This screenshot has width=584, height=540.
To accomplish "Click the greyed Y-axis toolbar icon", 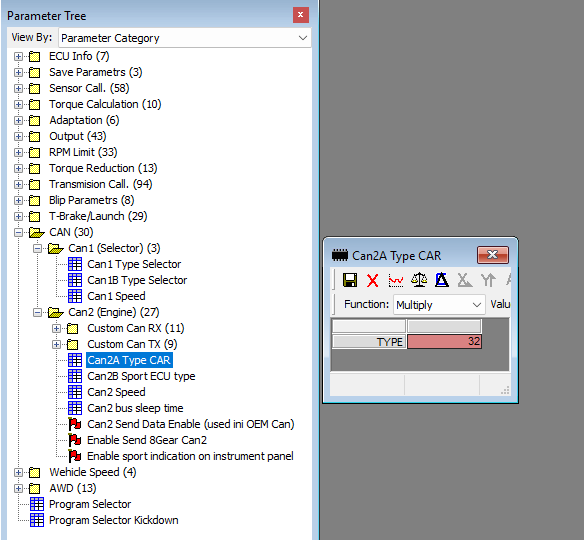I will tap(488, 280).
